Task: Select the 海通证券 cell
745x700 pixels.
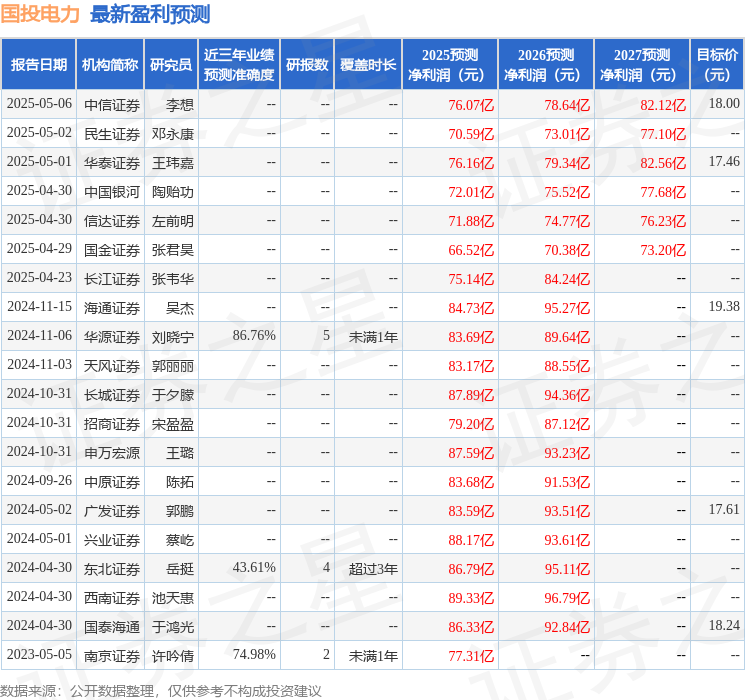Action: click(x=112, y=308)
